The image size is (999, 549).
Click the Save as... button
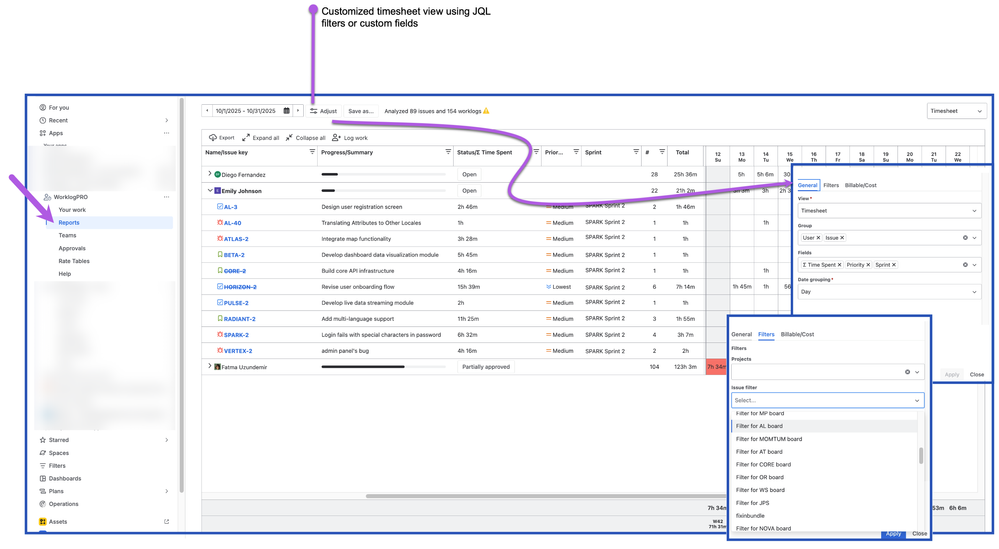pos(361,111)
